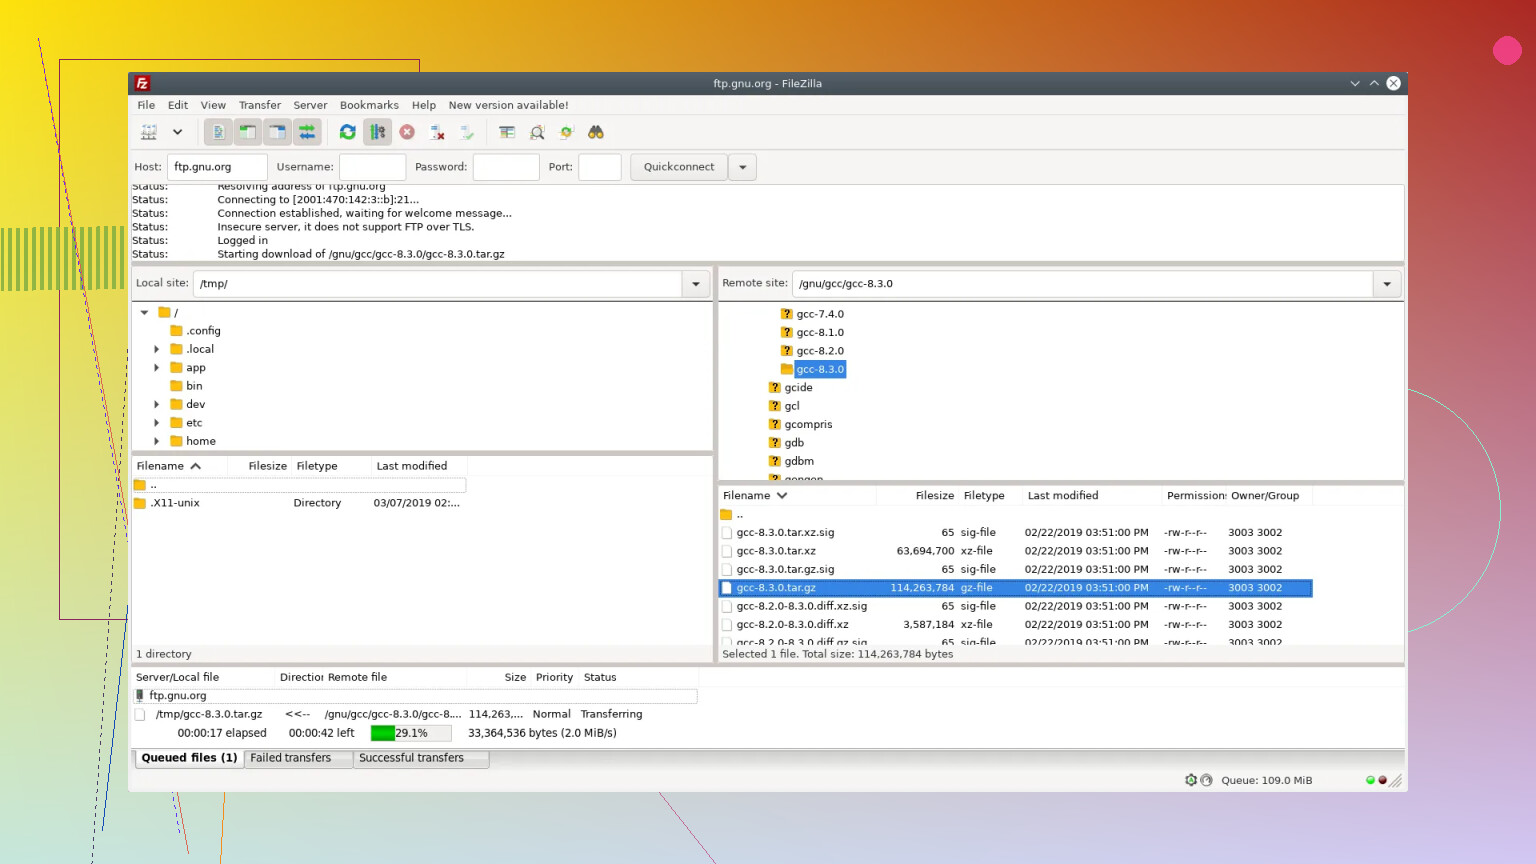This screenshot has height=864, width=1536.
Task: Open the File menu
Action: coord(146,105)
